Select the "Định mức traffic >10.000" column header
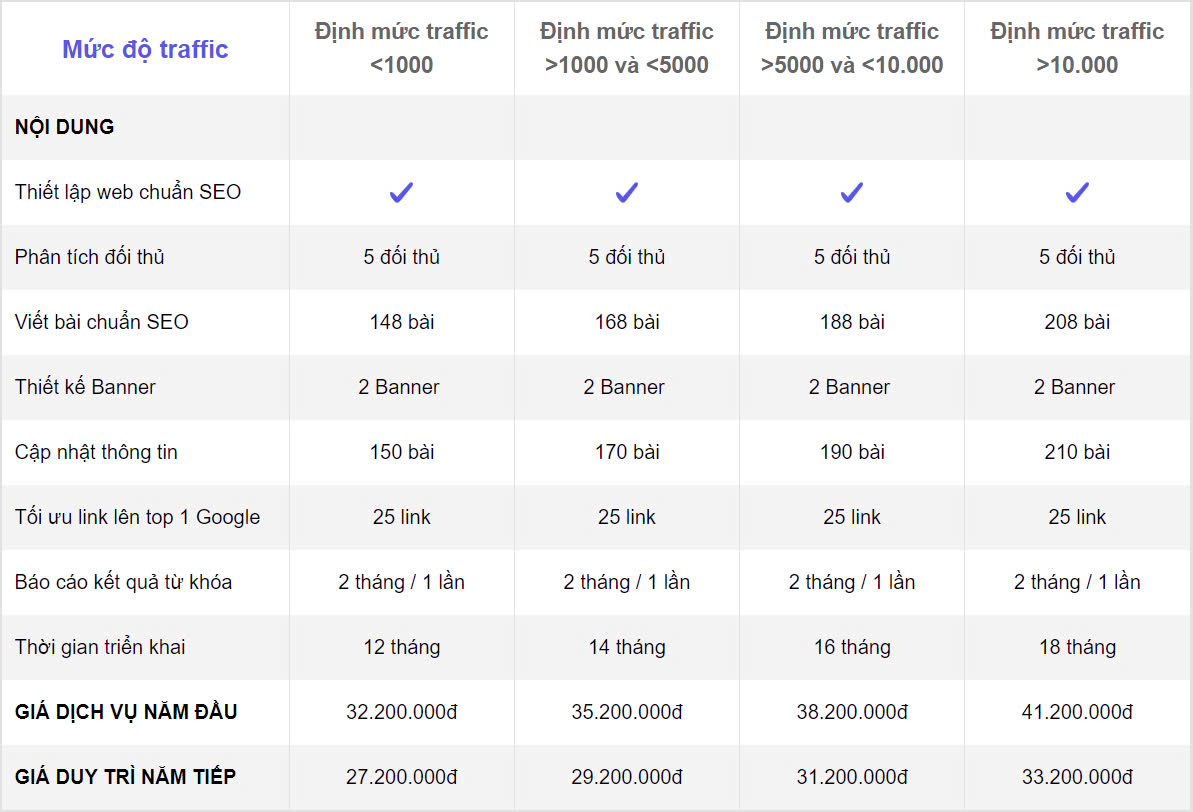 coord(1077,48)
